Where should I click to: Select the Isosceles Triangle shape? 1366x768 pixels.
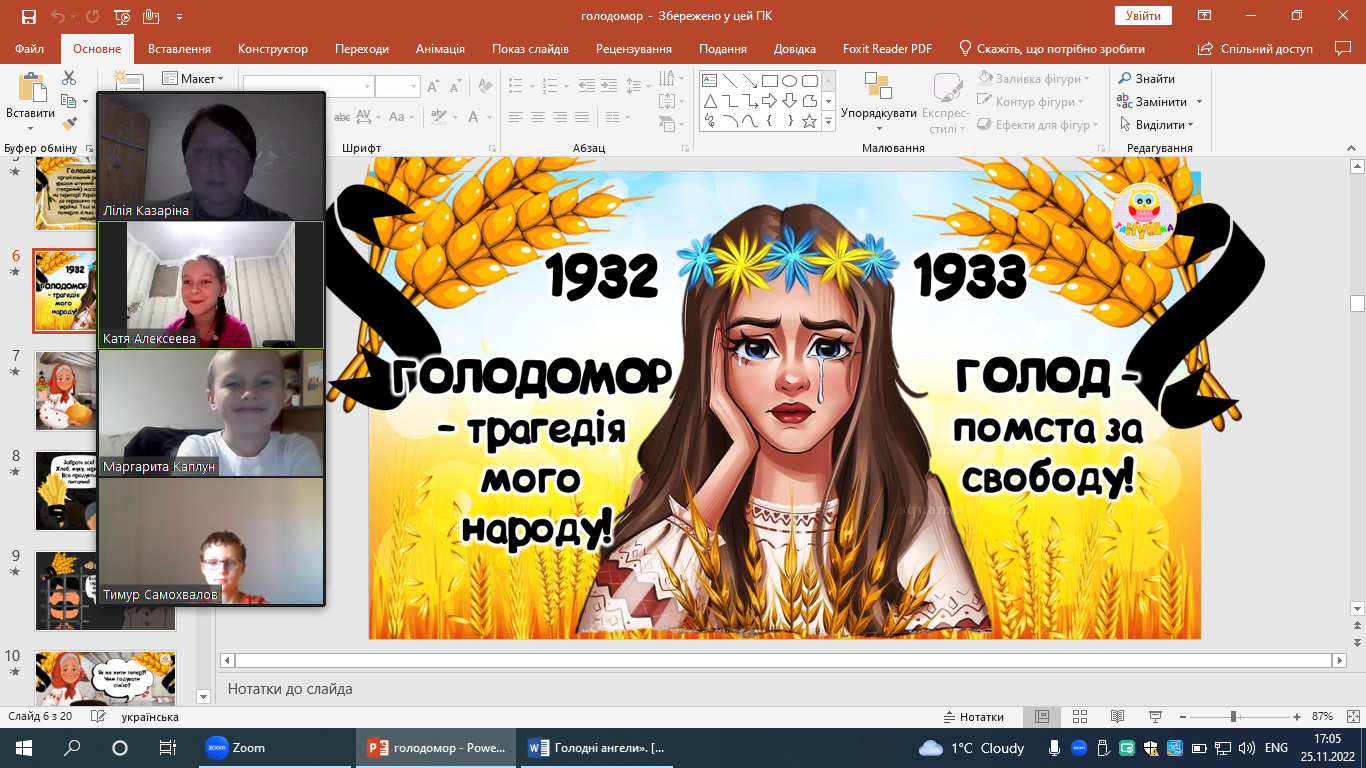pyautogui.click(x=710, y=101)
